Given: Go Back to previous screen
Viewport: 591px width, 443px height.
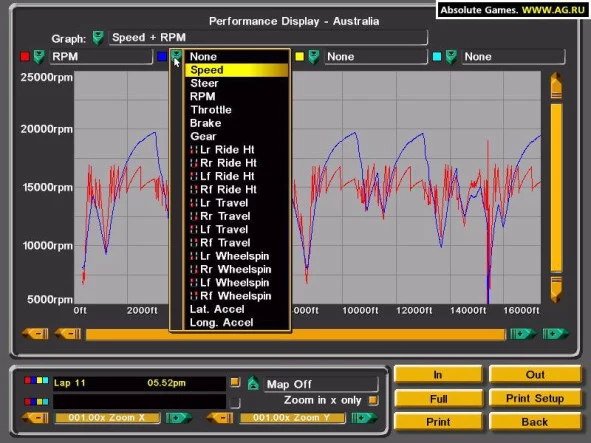Looking at the screenshot, I should pos(535,422).
